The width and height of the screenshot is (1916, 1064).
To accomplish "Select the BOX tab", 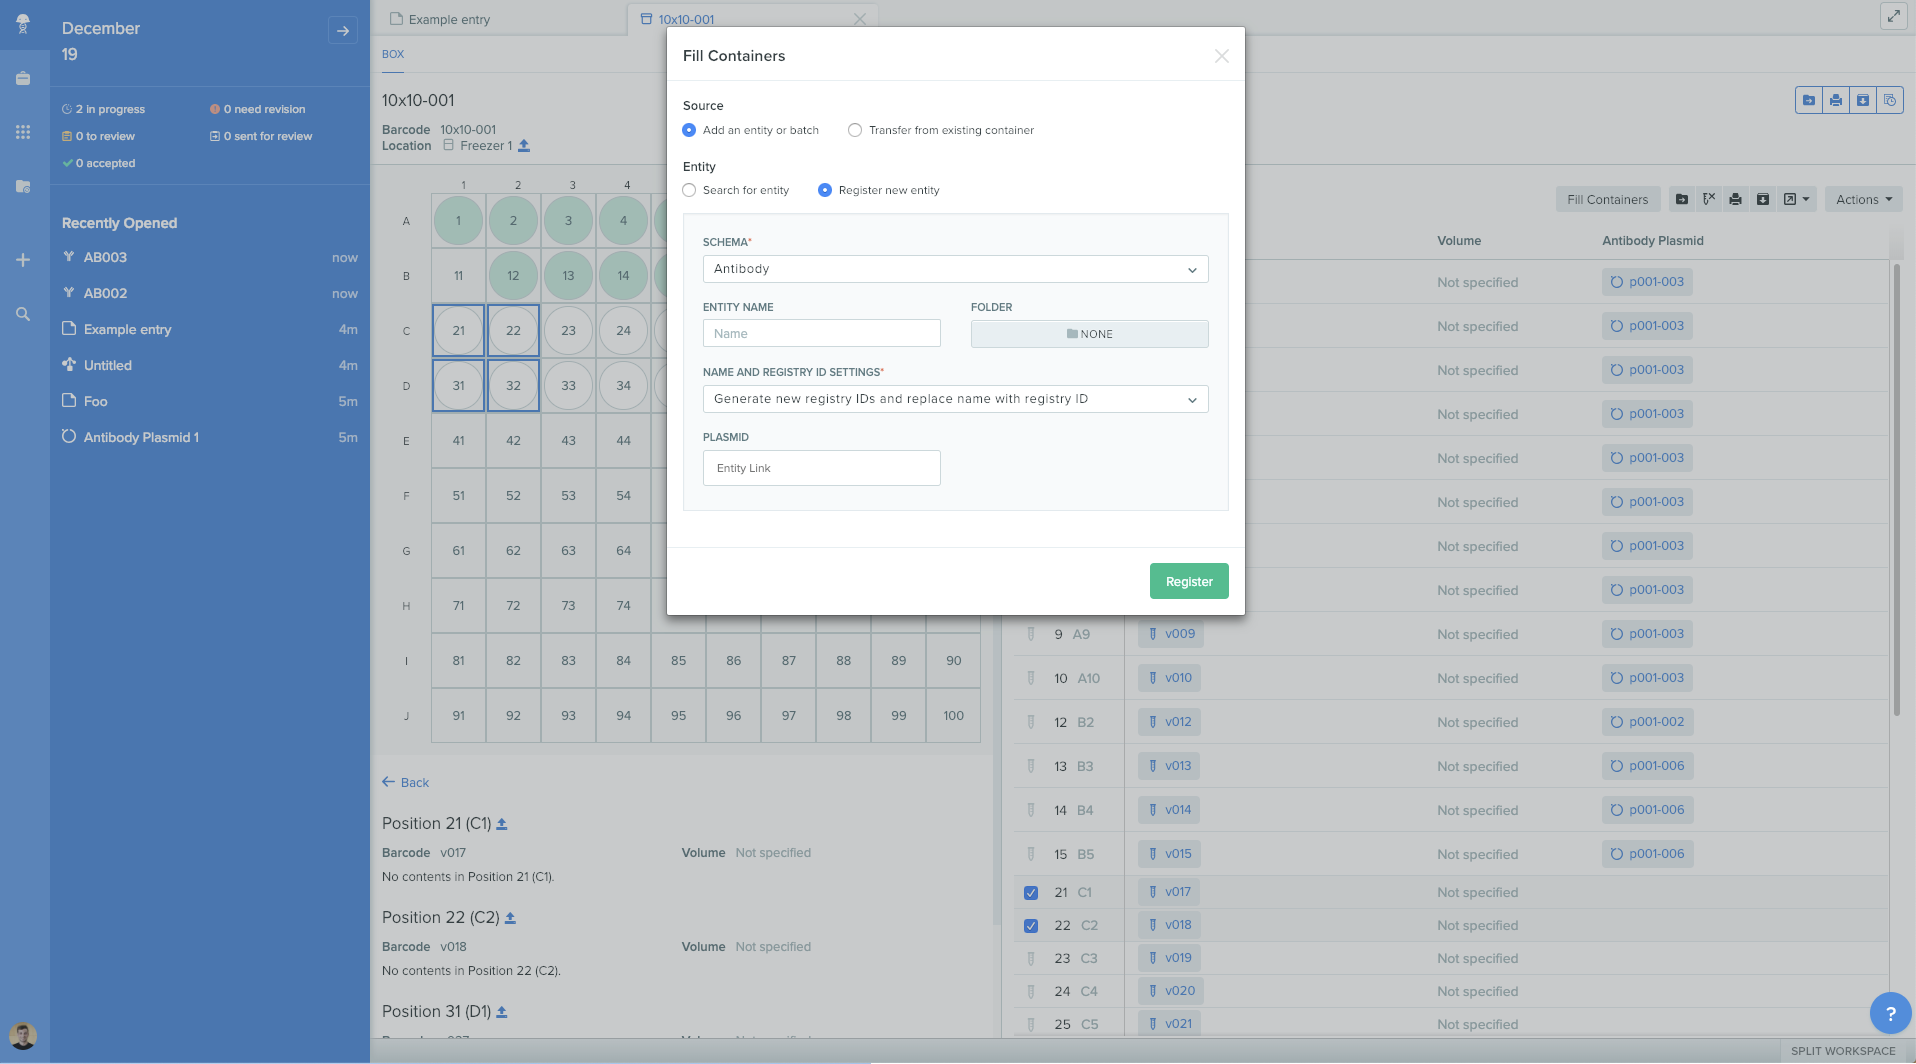I will (393, 54).
